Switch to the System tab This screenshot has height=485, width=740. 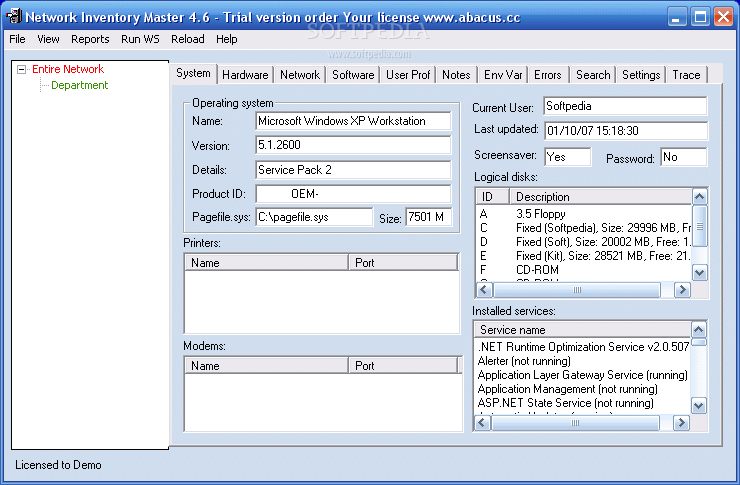coord(193,73)
